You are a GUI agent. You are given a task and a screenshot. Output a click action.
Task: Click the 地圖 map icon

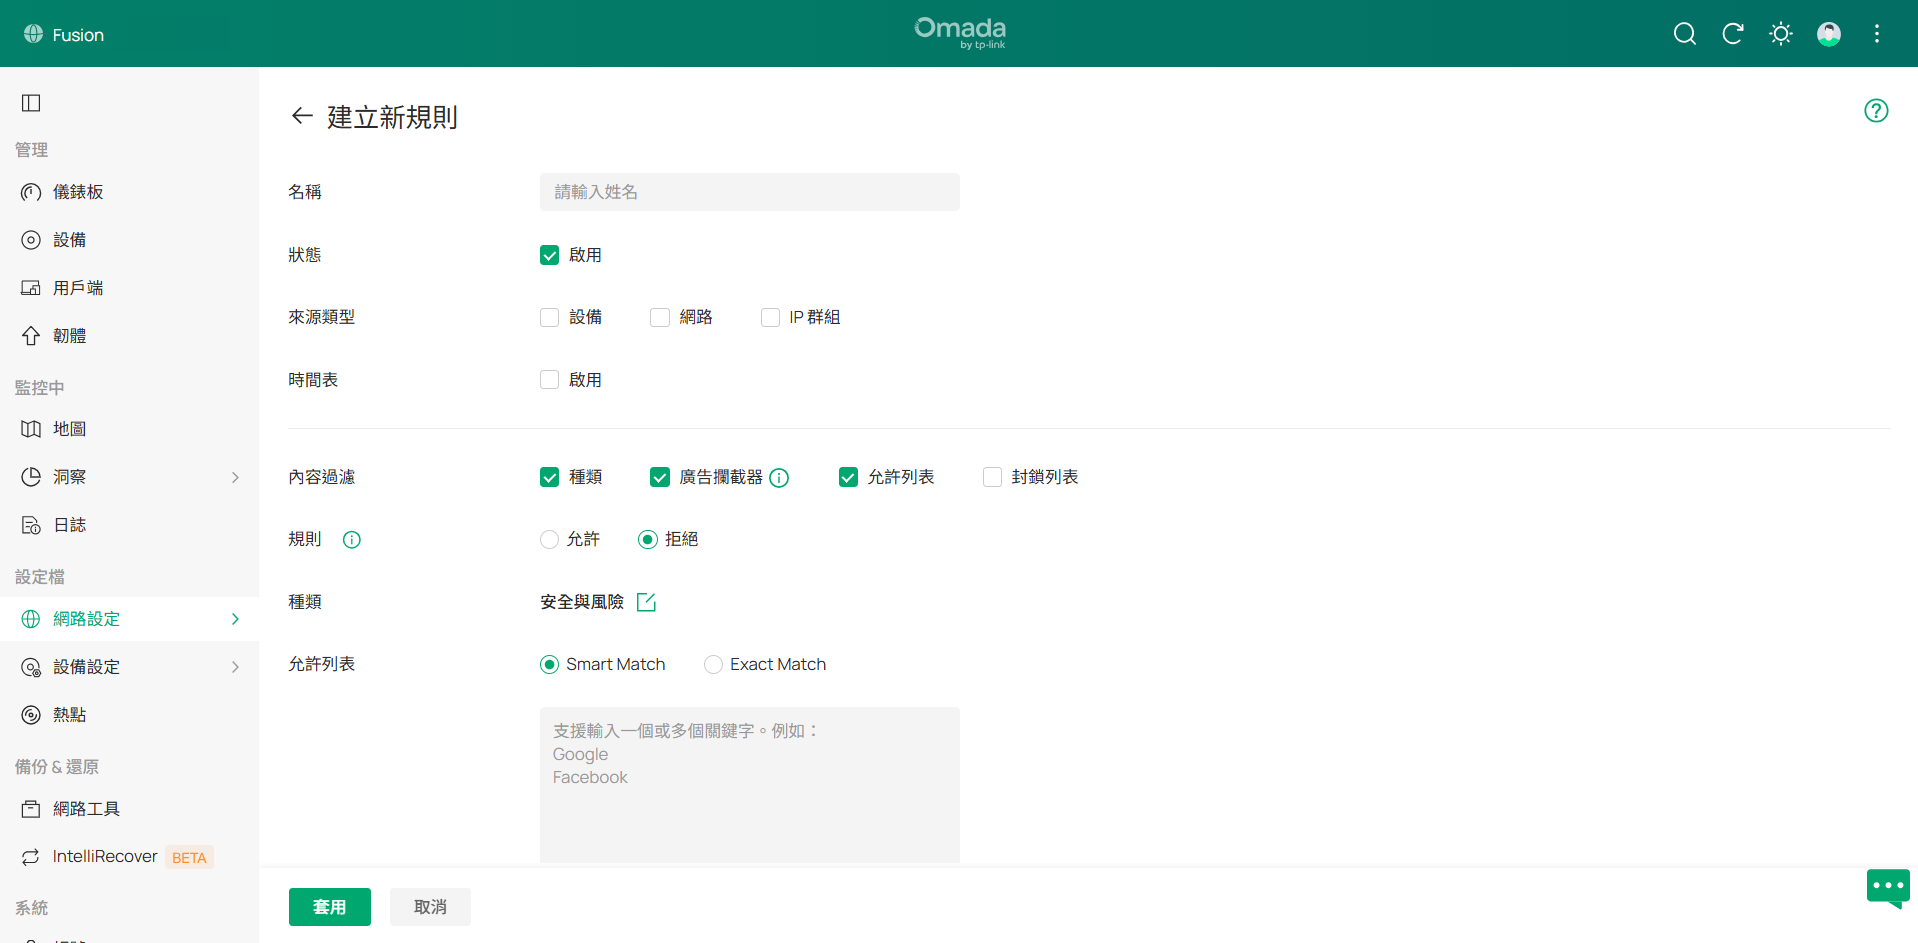click(x=31, y=429)
